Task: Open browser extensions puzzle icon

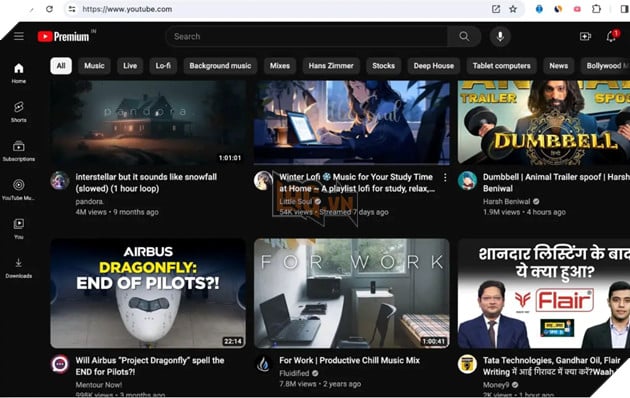Action: coord(596,9)
